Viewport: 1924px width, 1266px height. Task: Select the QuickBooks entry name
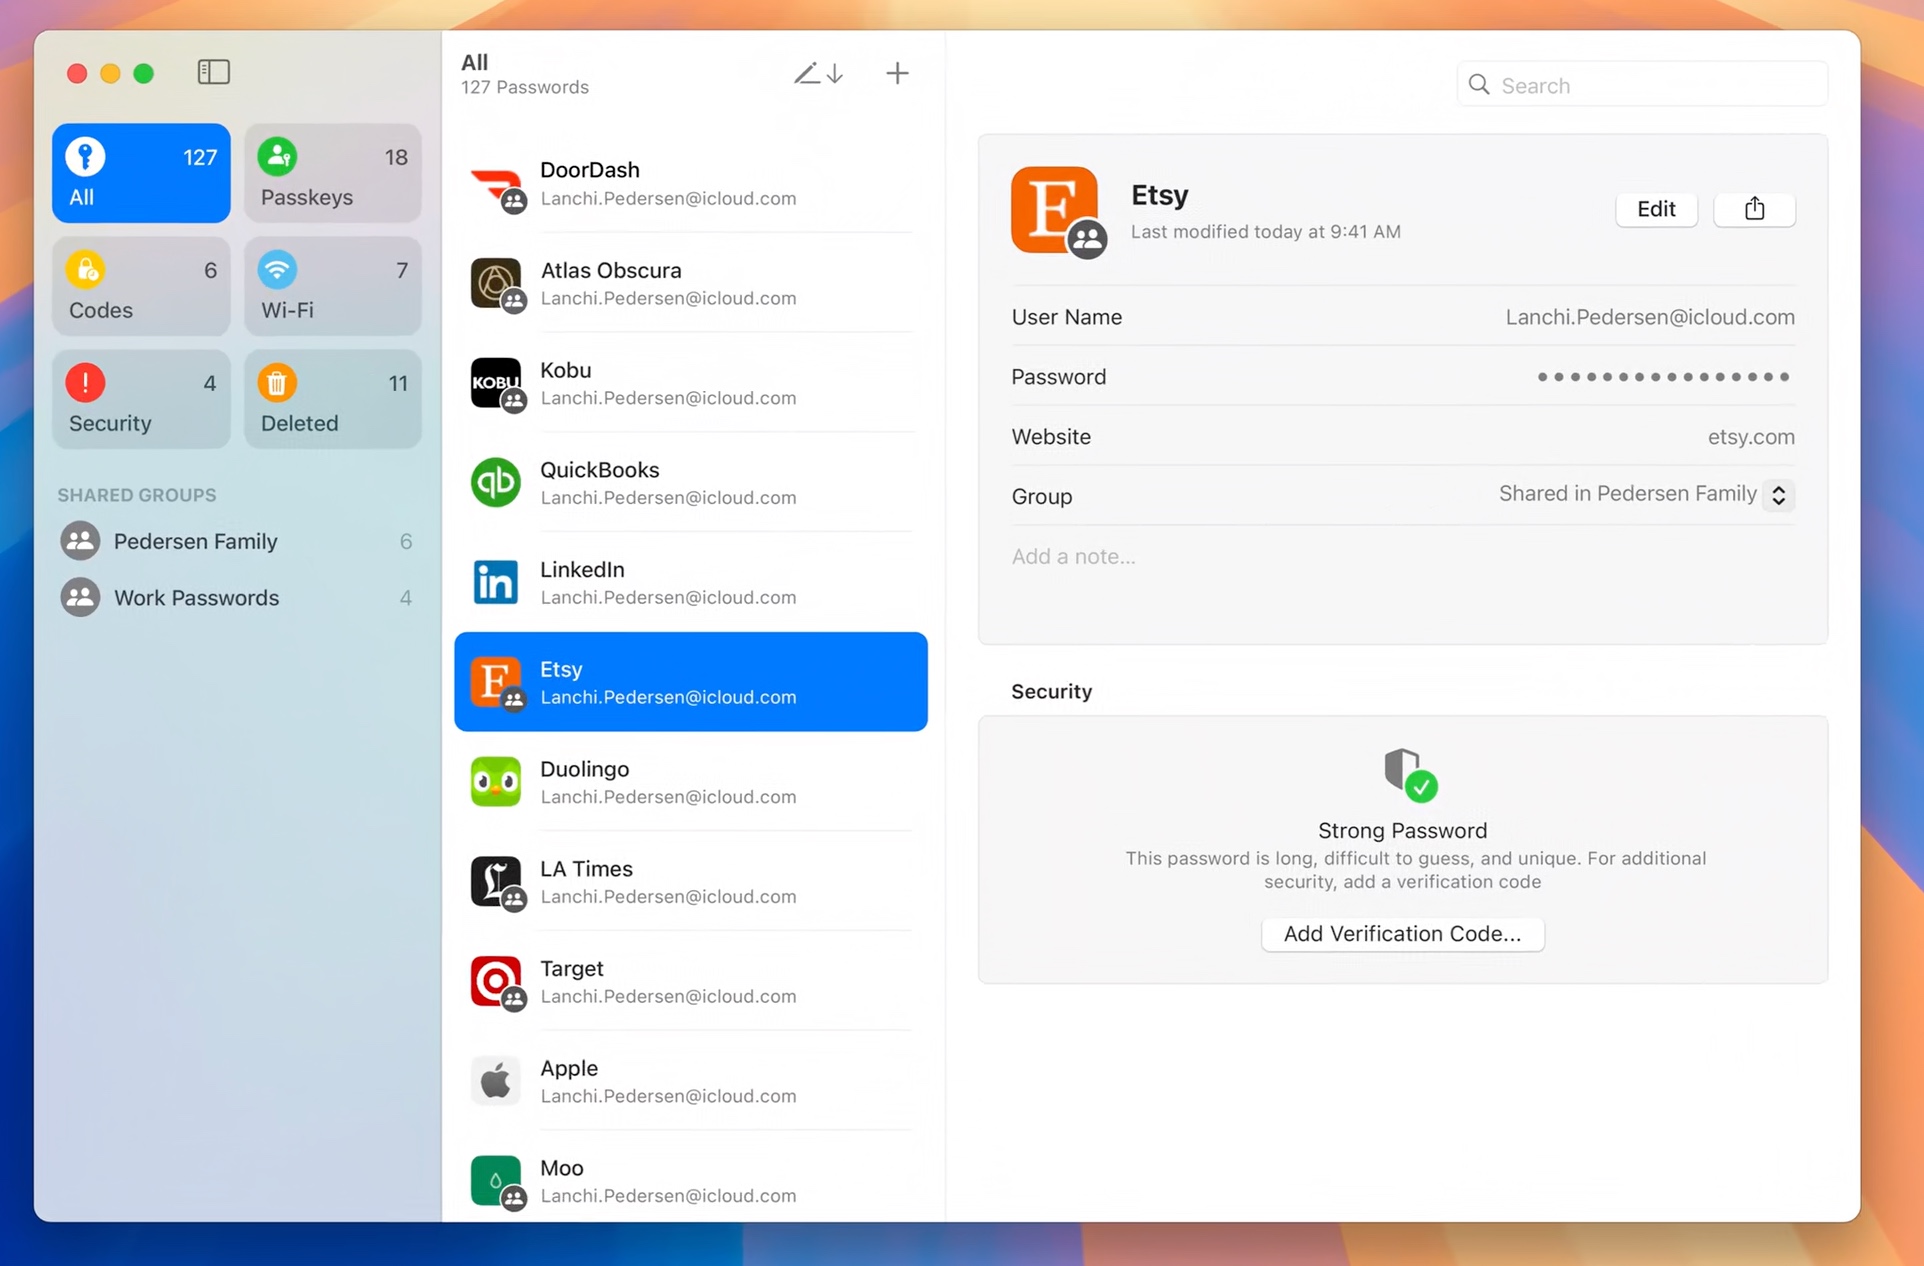600,470
